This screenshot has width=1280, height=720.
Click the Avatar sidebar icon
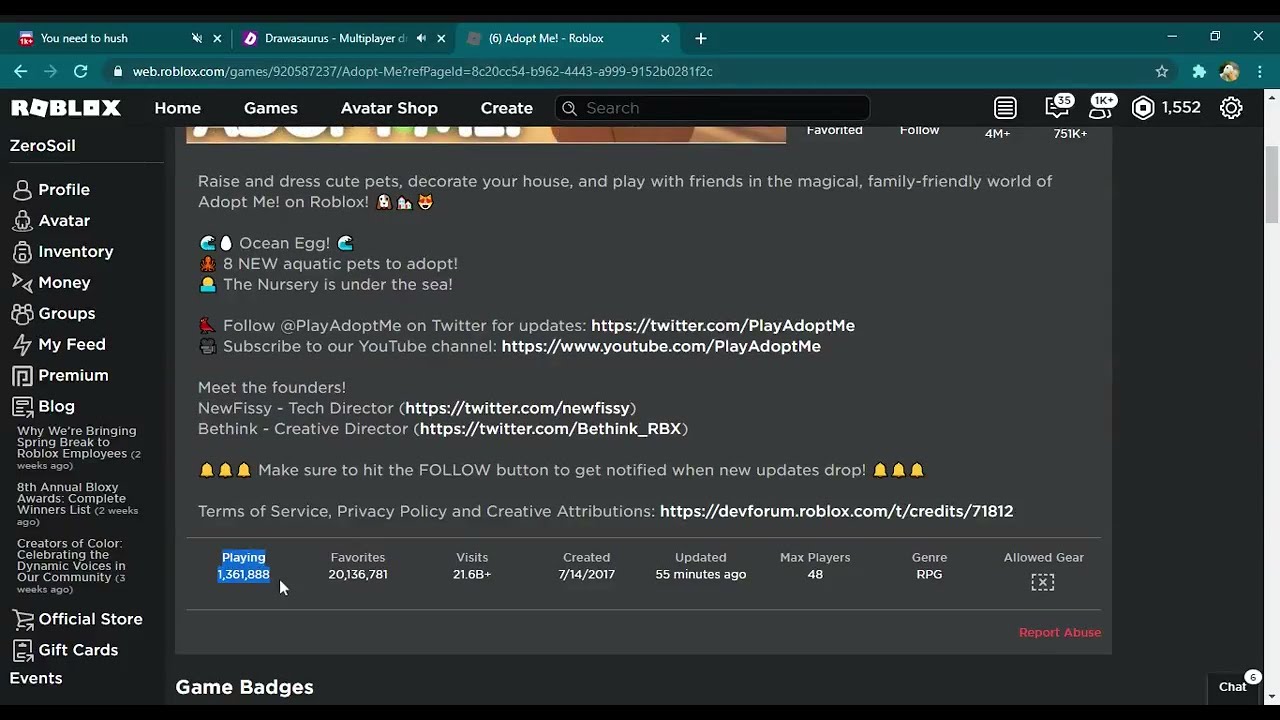click(22, 221)
